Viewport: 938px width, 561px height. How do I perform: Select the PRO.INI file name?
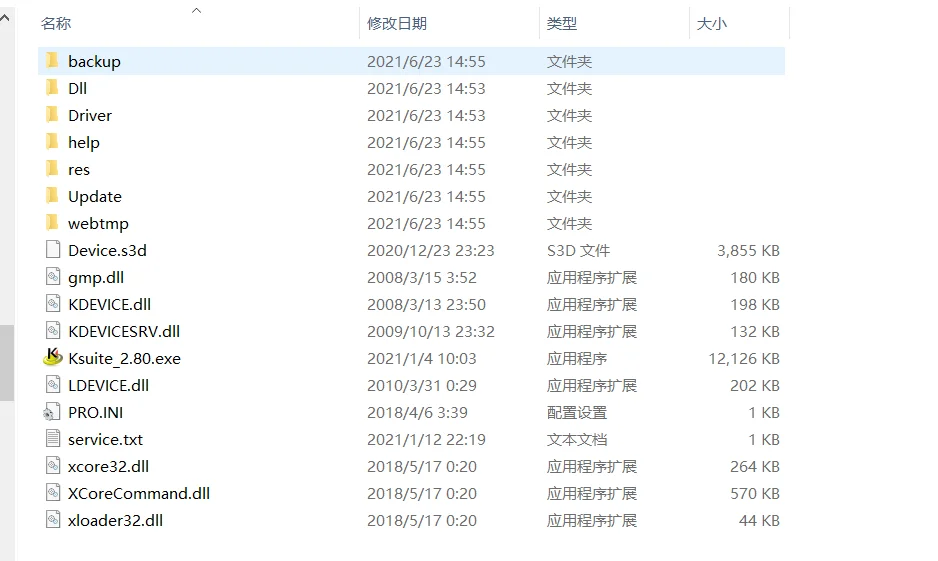pos(95,413)
